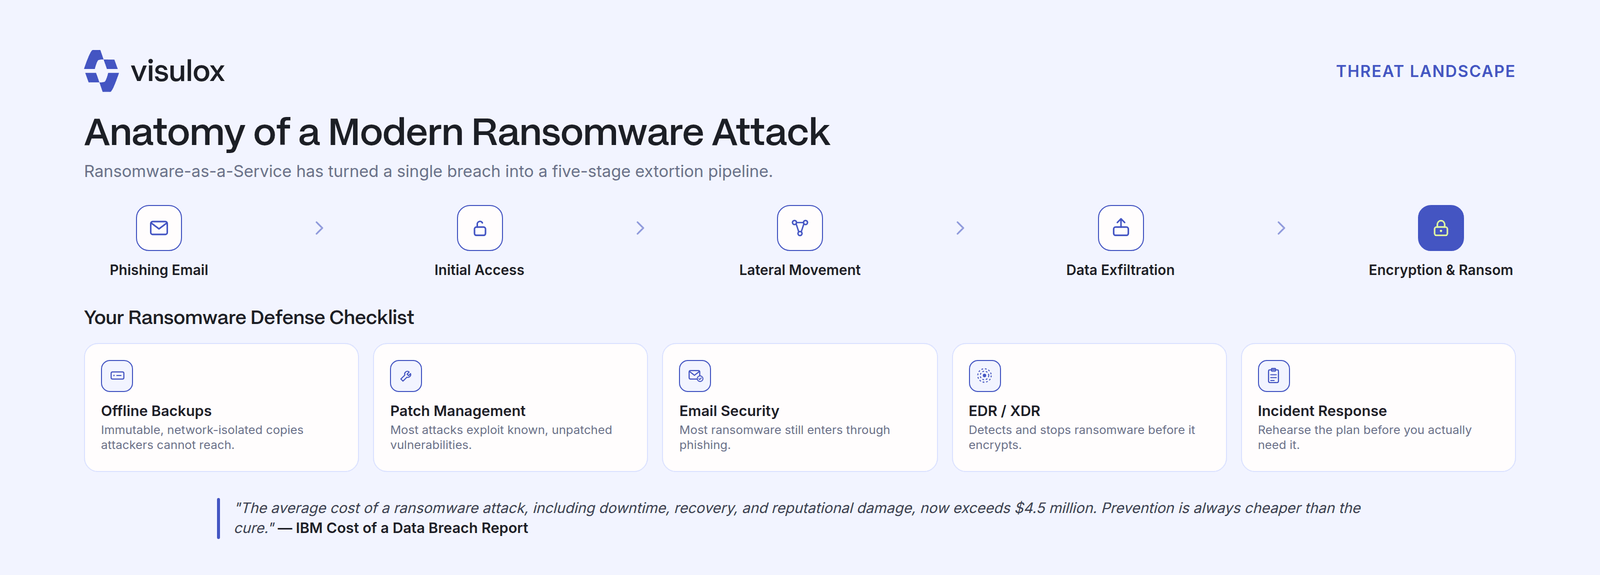1600x575 pixels.
Task: Click chevron between Initial Access and Lateral Movement
Action: point(640,228)
